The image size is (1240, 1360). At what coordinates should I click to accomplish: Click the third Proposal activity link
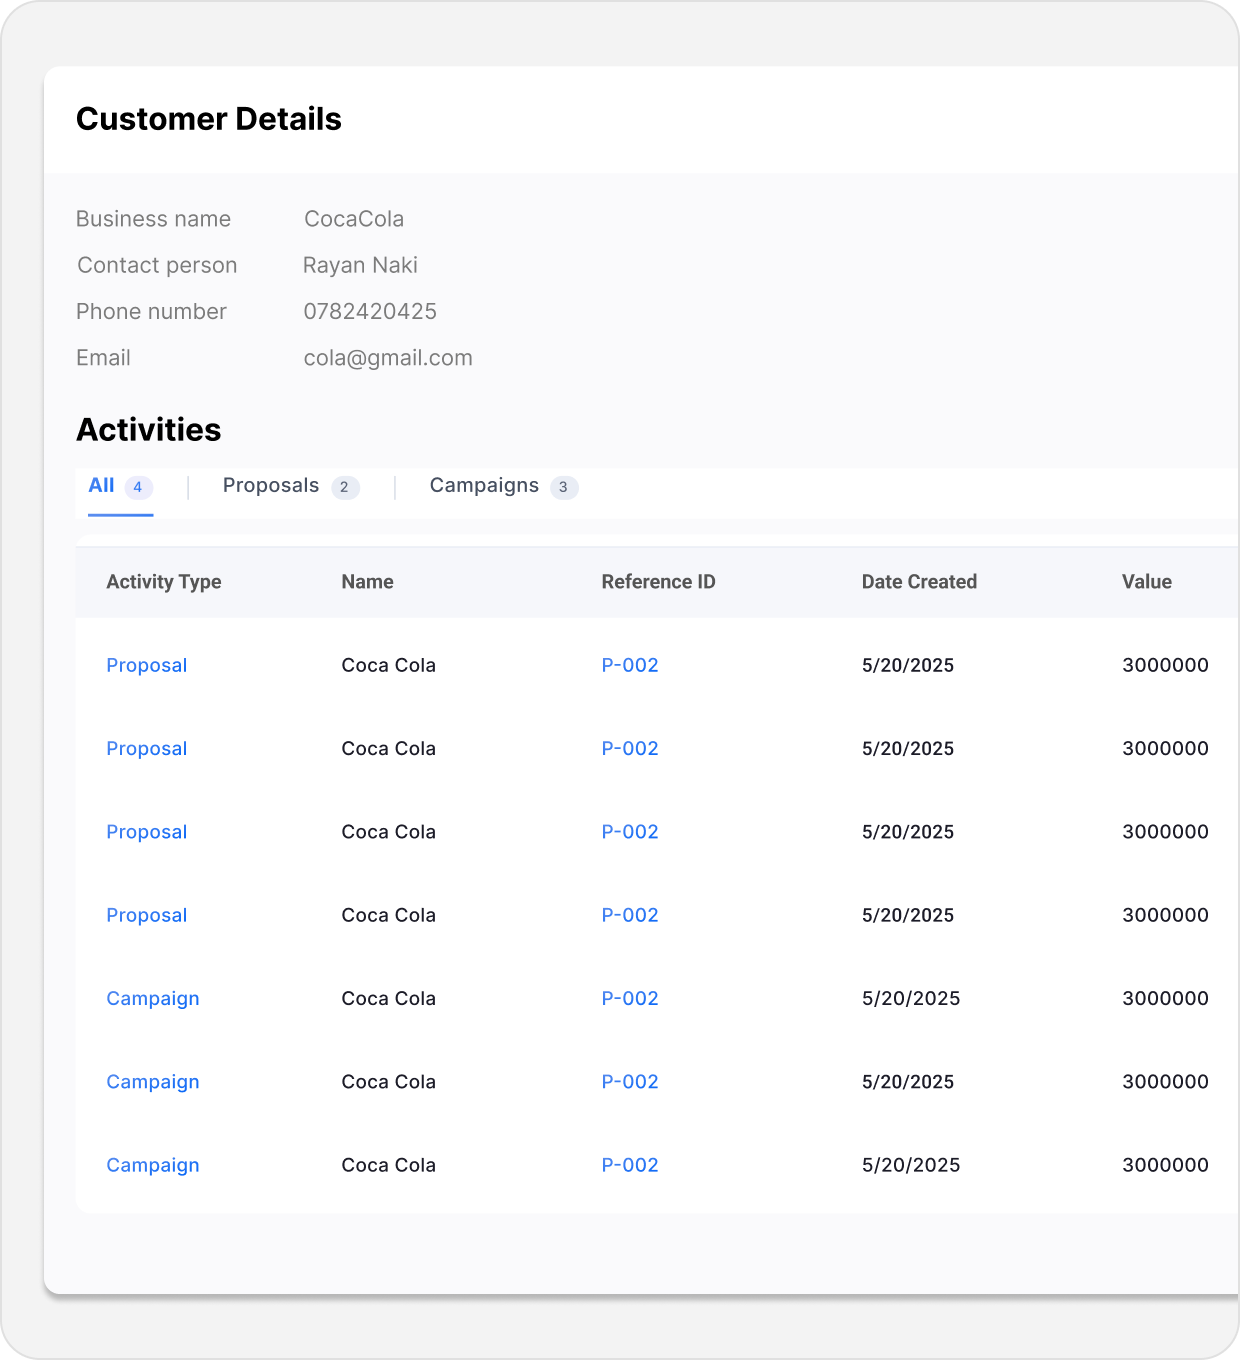click(x=147, y=832)
